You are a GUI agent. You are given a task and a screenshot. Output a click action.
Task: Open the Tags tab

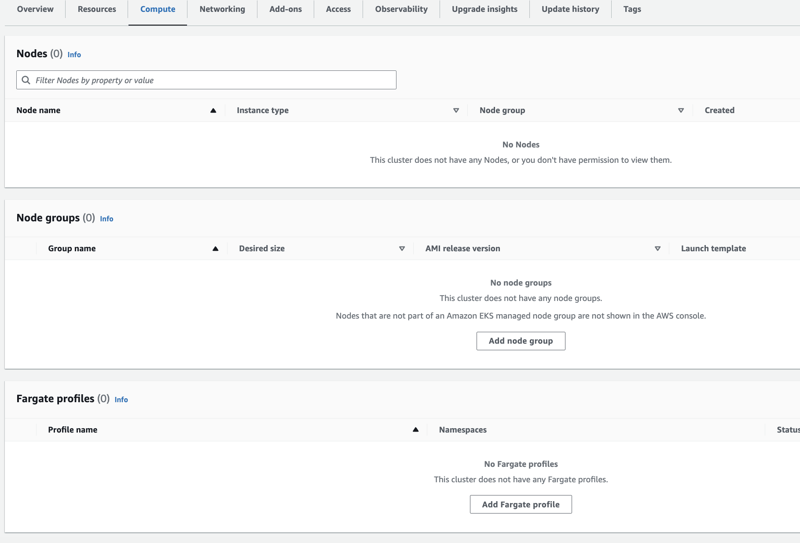click(632, 9)
